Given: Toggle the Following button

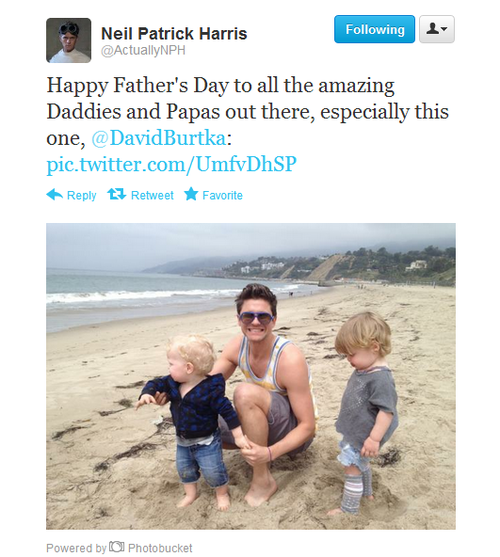Looking at the screenshot, I should point(374,29).
